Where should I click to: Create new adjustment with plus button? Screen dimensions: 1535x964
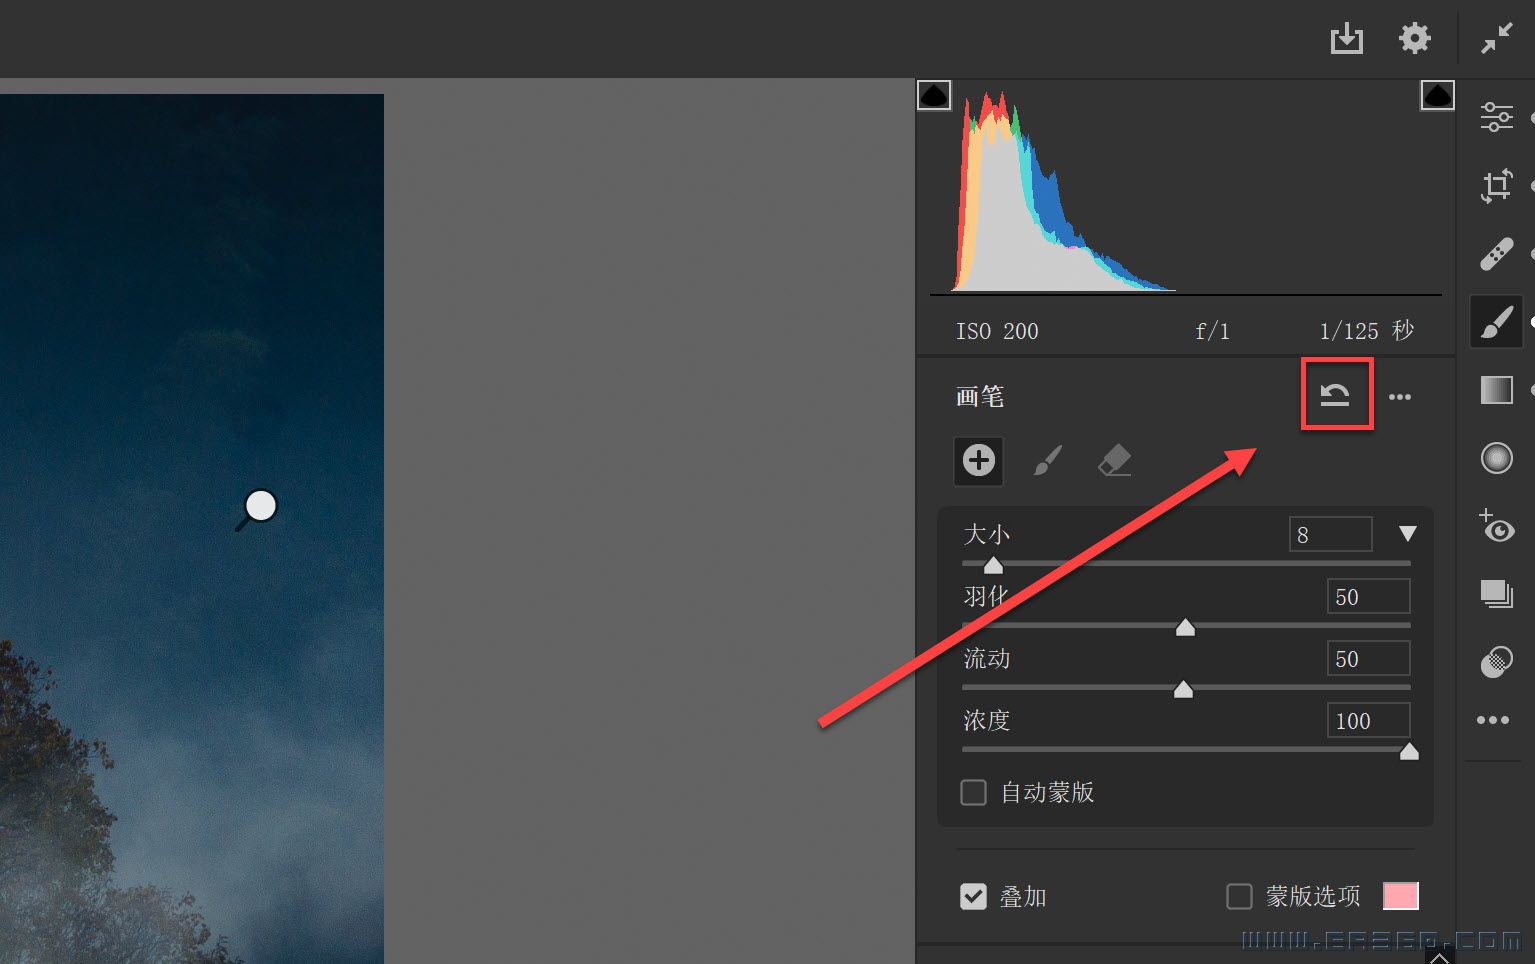point(978,461)
